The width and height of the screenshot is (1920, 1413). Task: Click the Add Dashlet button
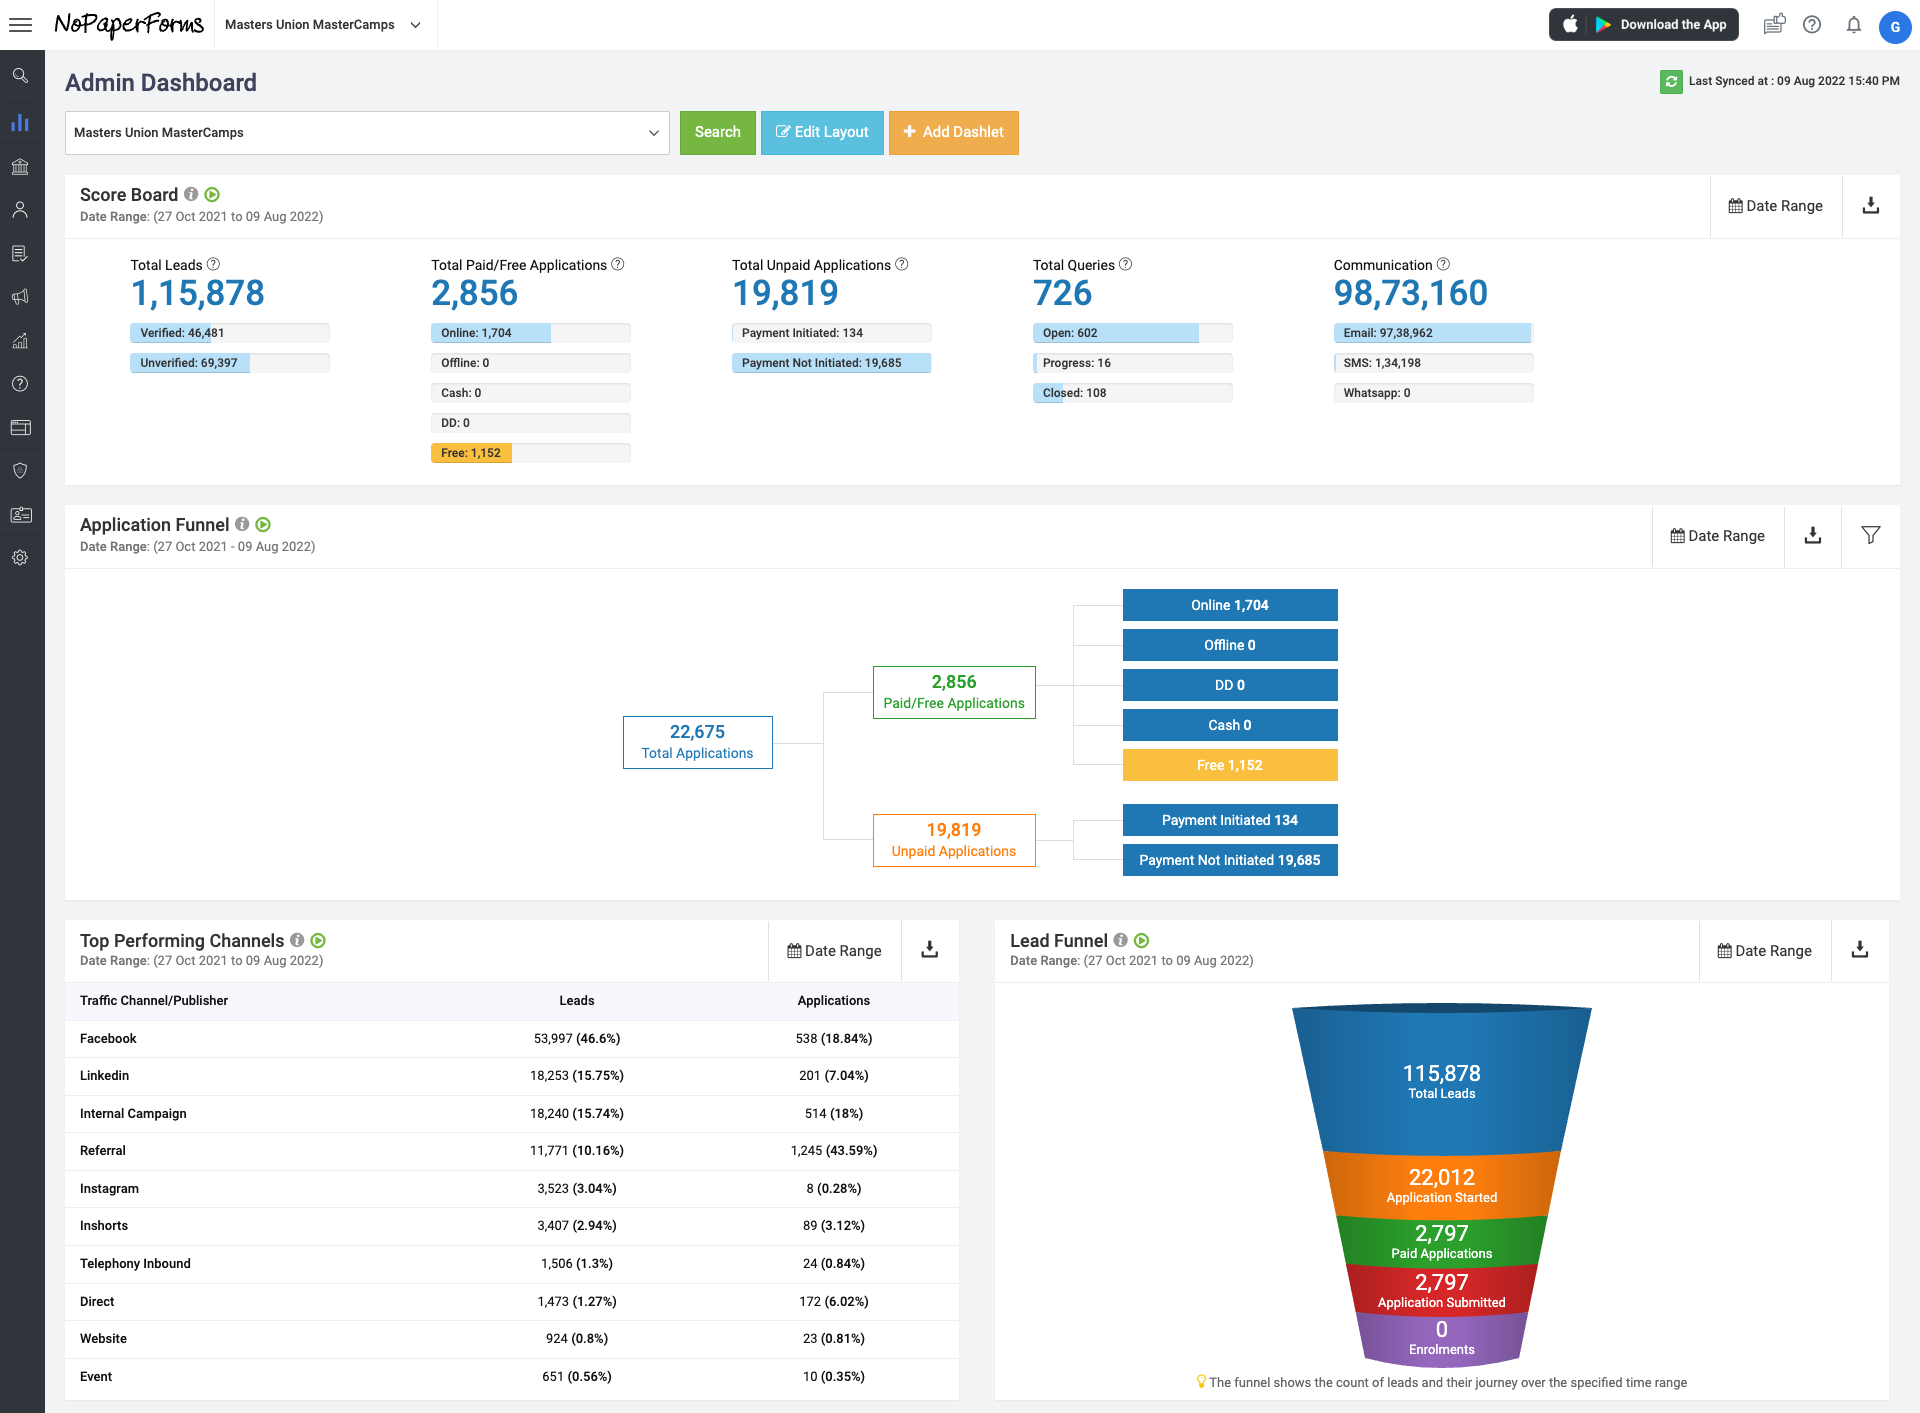click(x=953, y=133)
